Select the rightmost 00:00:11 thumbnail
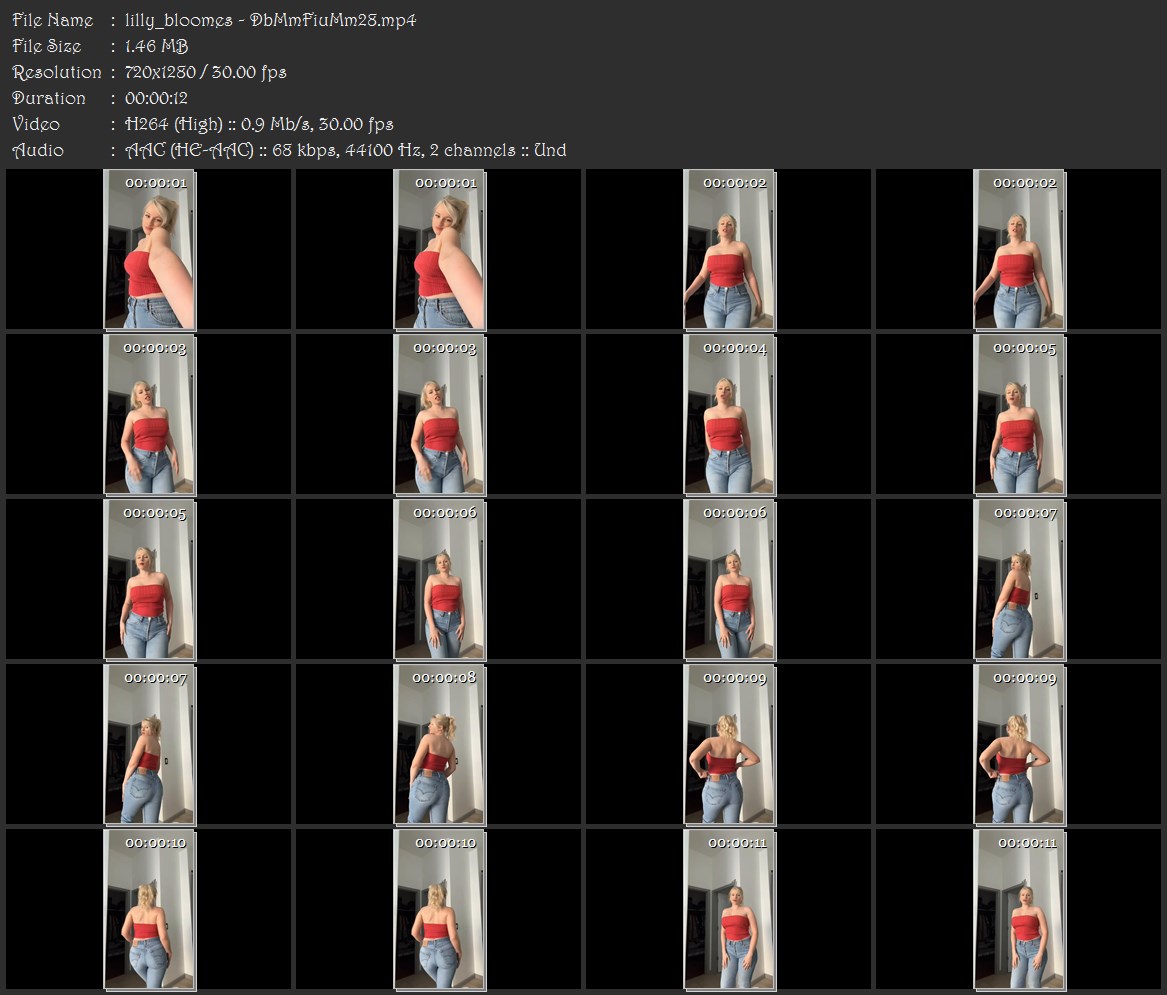 coord(1020,909)
